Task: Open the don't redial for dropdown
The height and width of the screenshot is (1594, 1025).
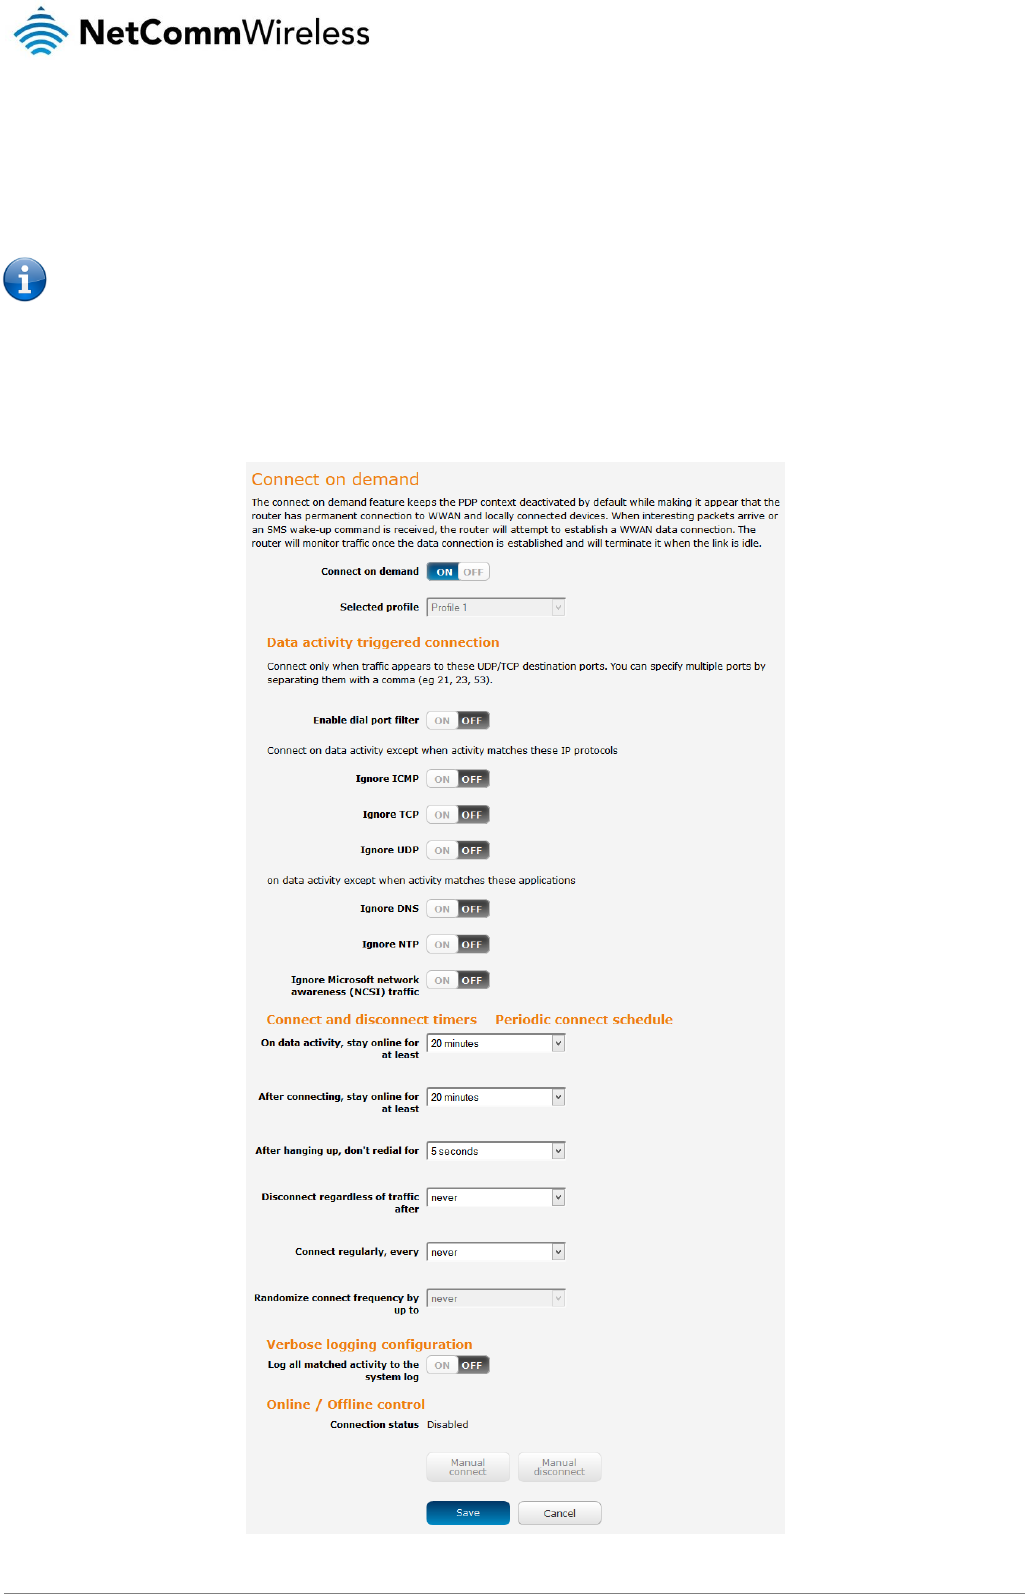Action: 496,1151
